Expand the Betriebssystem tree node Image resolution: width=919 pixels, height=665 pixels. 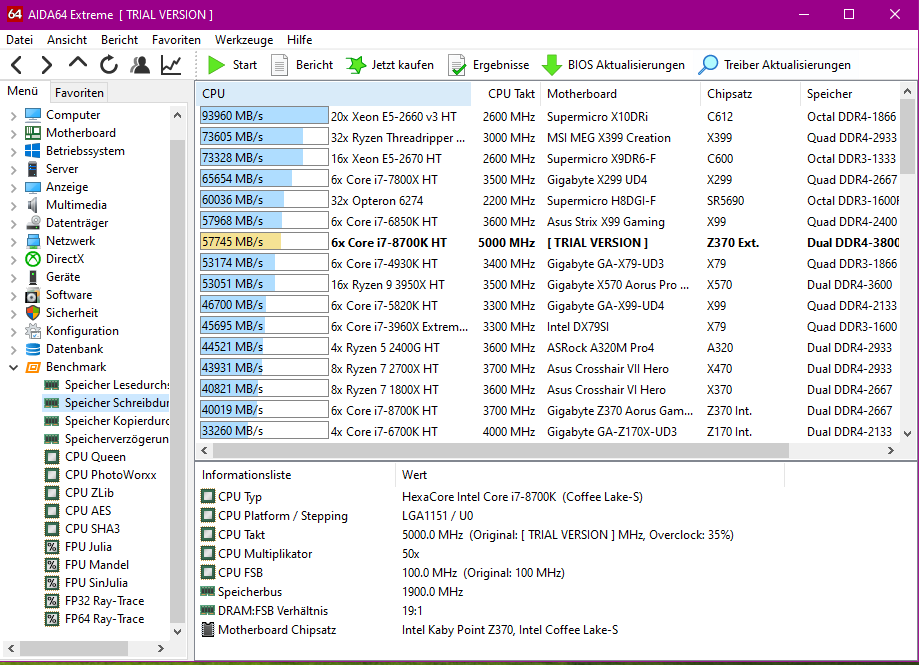pos(13,152)
